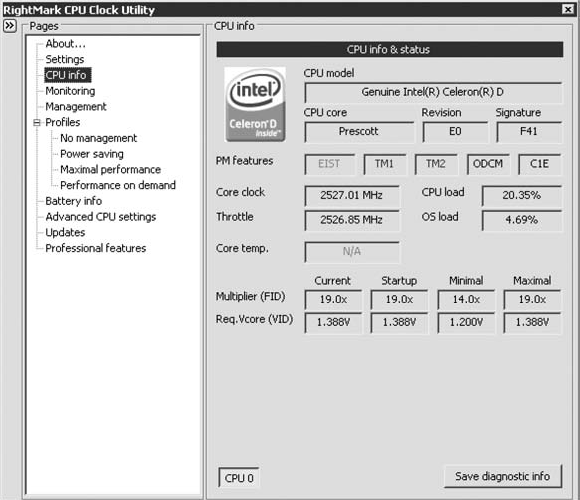Open the Battery info page

(x=74, y=201)
